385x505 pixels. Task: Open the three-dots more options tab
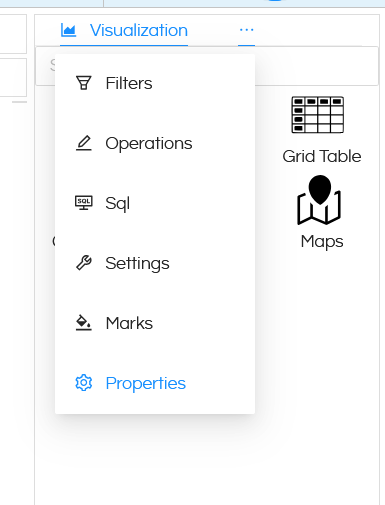247,30
